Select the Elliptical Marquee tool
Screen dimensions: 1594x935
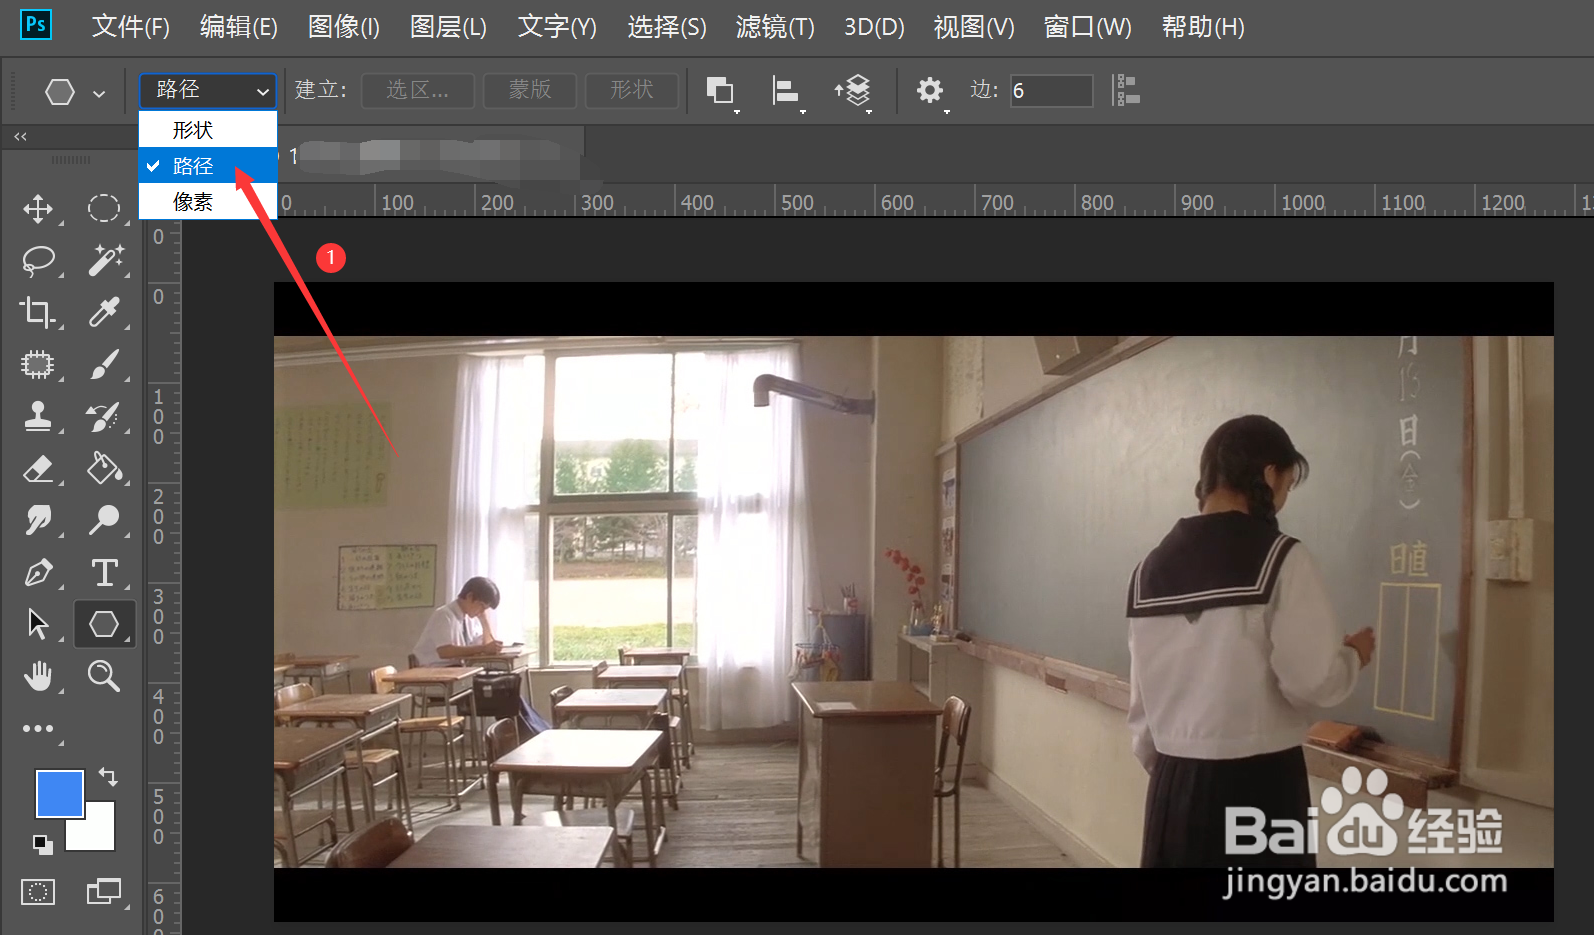[104, 208]
